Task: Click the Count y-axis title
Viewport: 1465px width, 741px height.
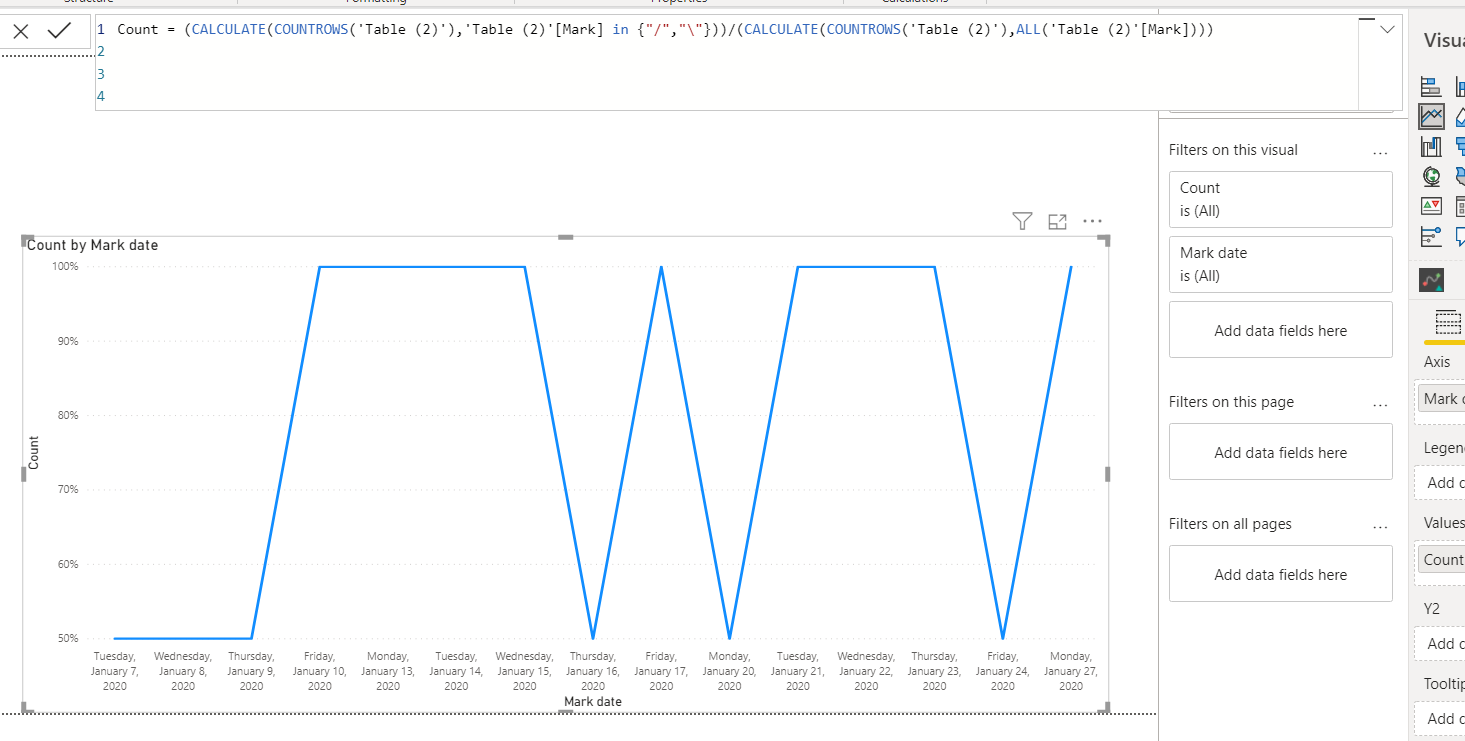Action: tap(34, 453)
